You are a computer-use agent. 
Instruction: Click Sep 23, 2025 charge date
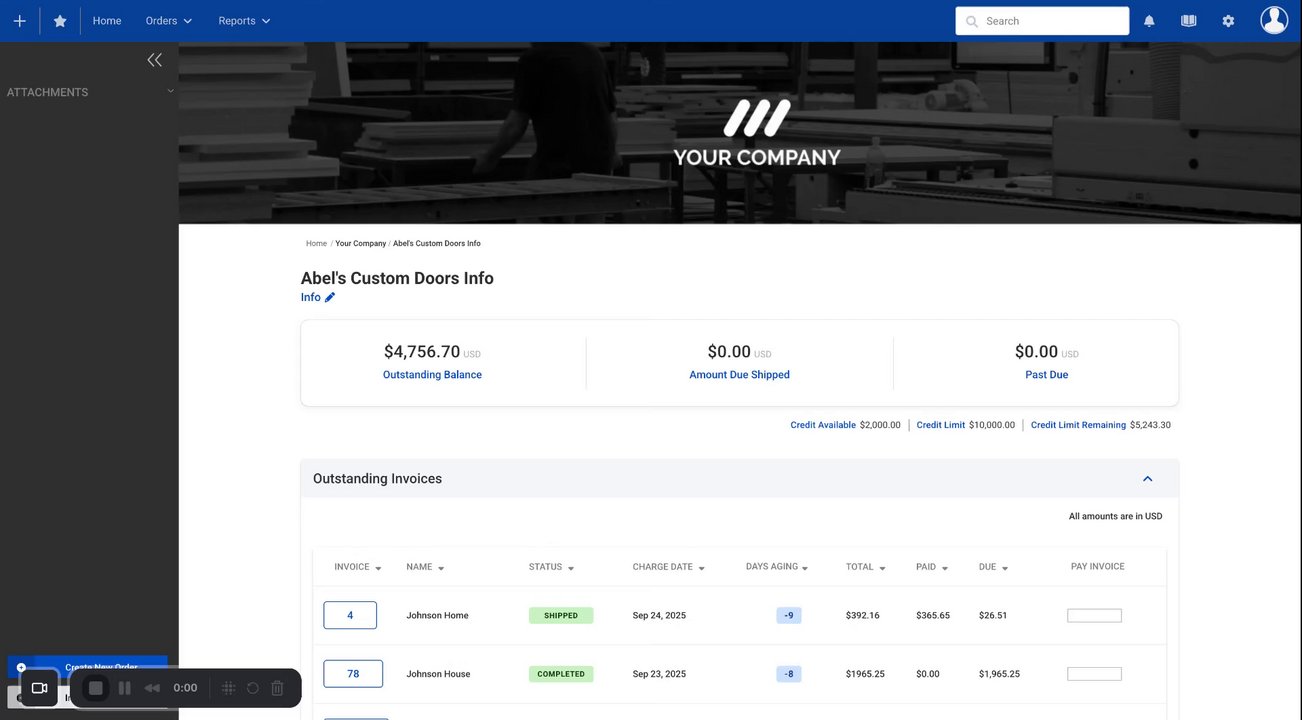(659, 674)
